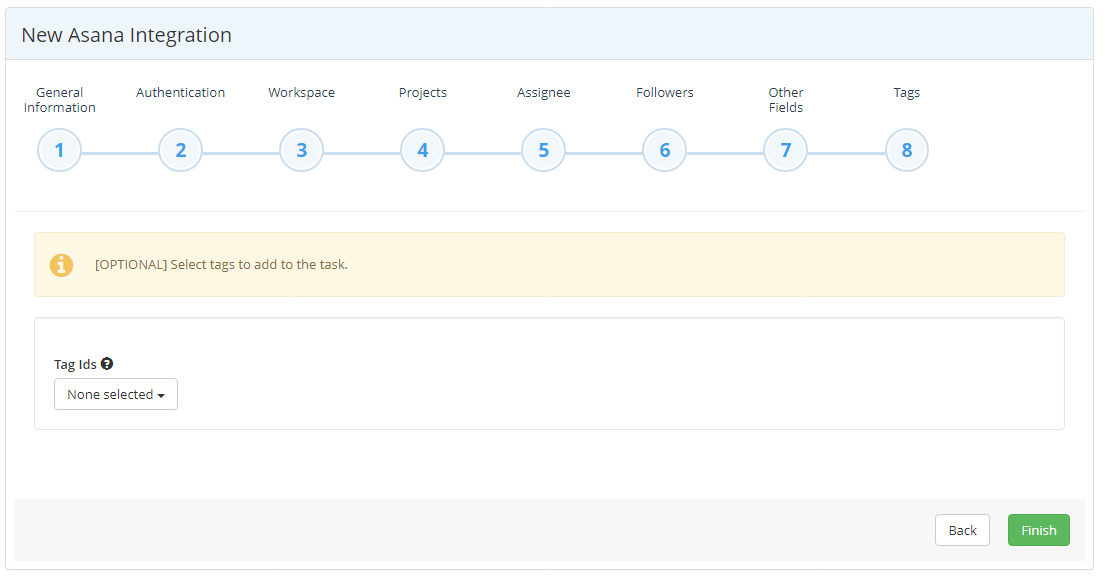
Task: Click the New Asana Integration header
Action: 126,34
